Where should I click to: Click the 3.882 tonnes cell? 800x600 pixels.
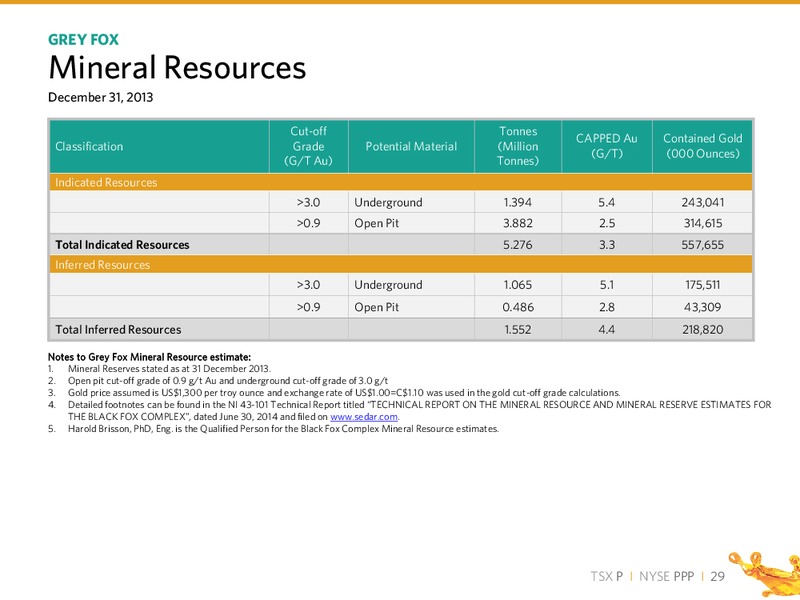(x=517, y=223)
